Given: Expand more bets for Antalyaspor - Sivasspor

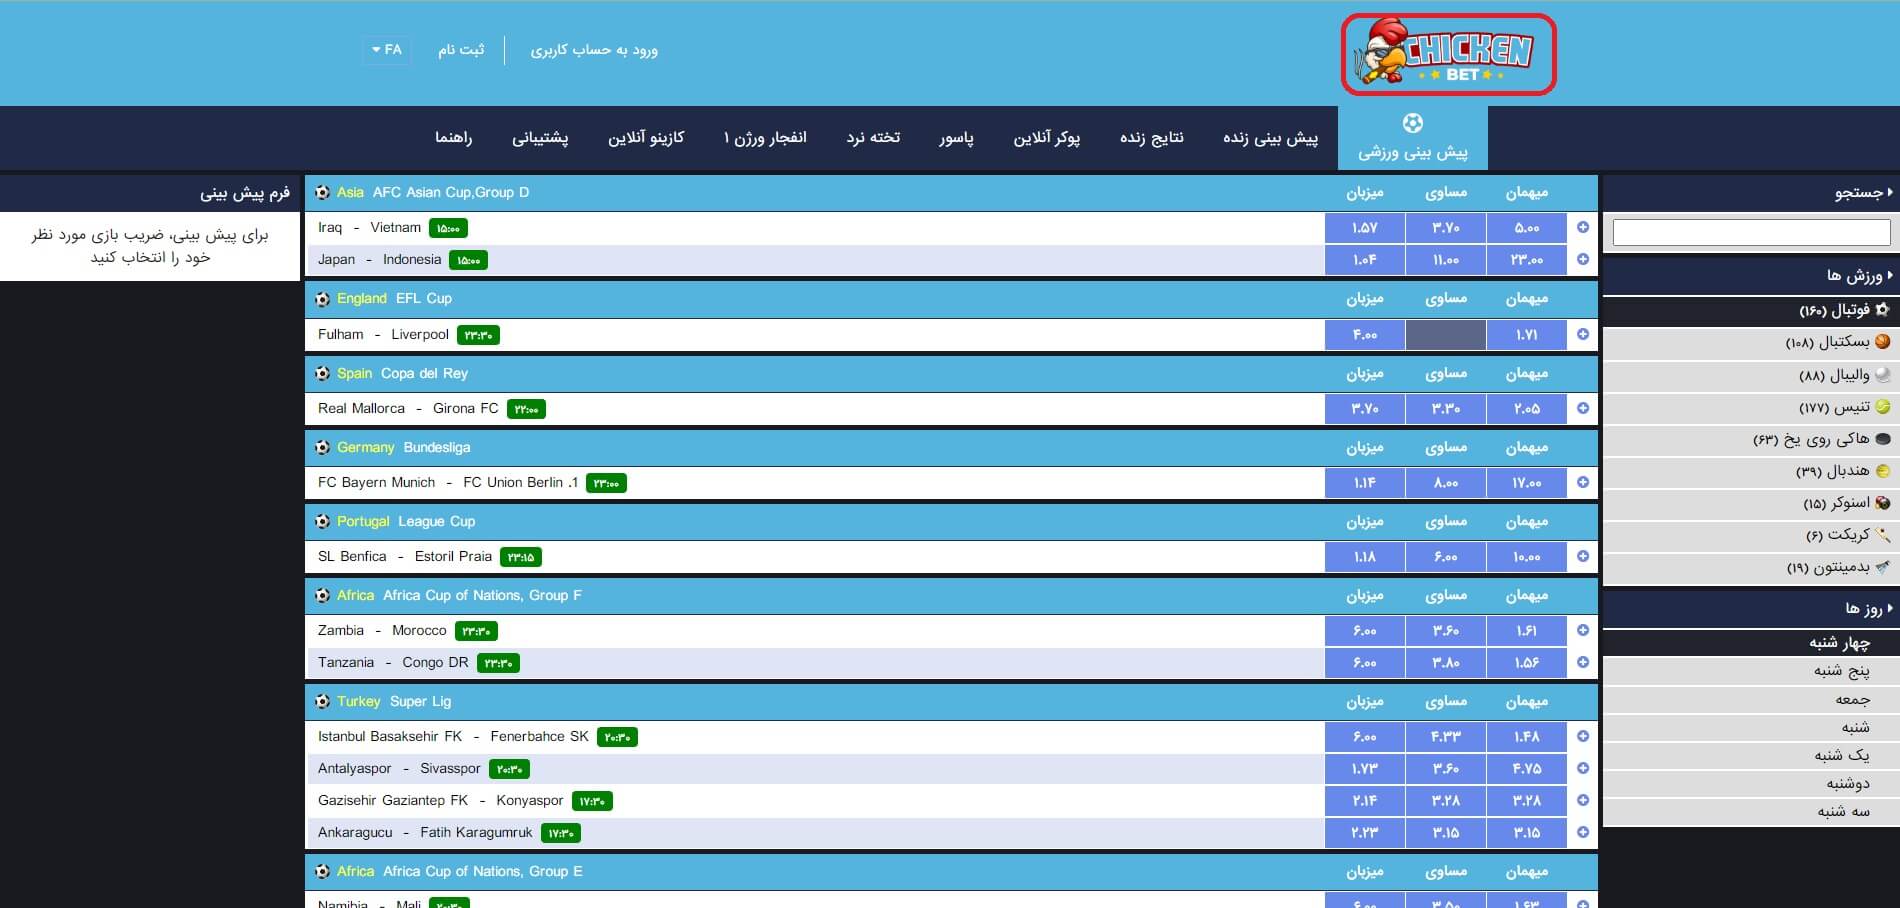Looking at the screenshot, I should click(x=1583, y=768).
